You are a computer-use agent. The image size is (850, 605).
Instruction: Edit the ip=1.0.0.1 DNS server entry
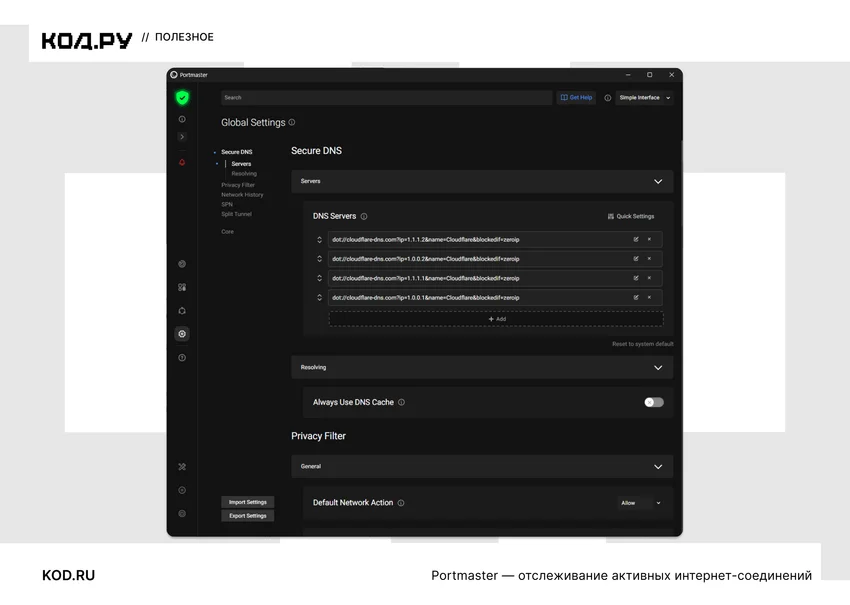[636, 297]
